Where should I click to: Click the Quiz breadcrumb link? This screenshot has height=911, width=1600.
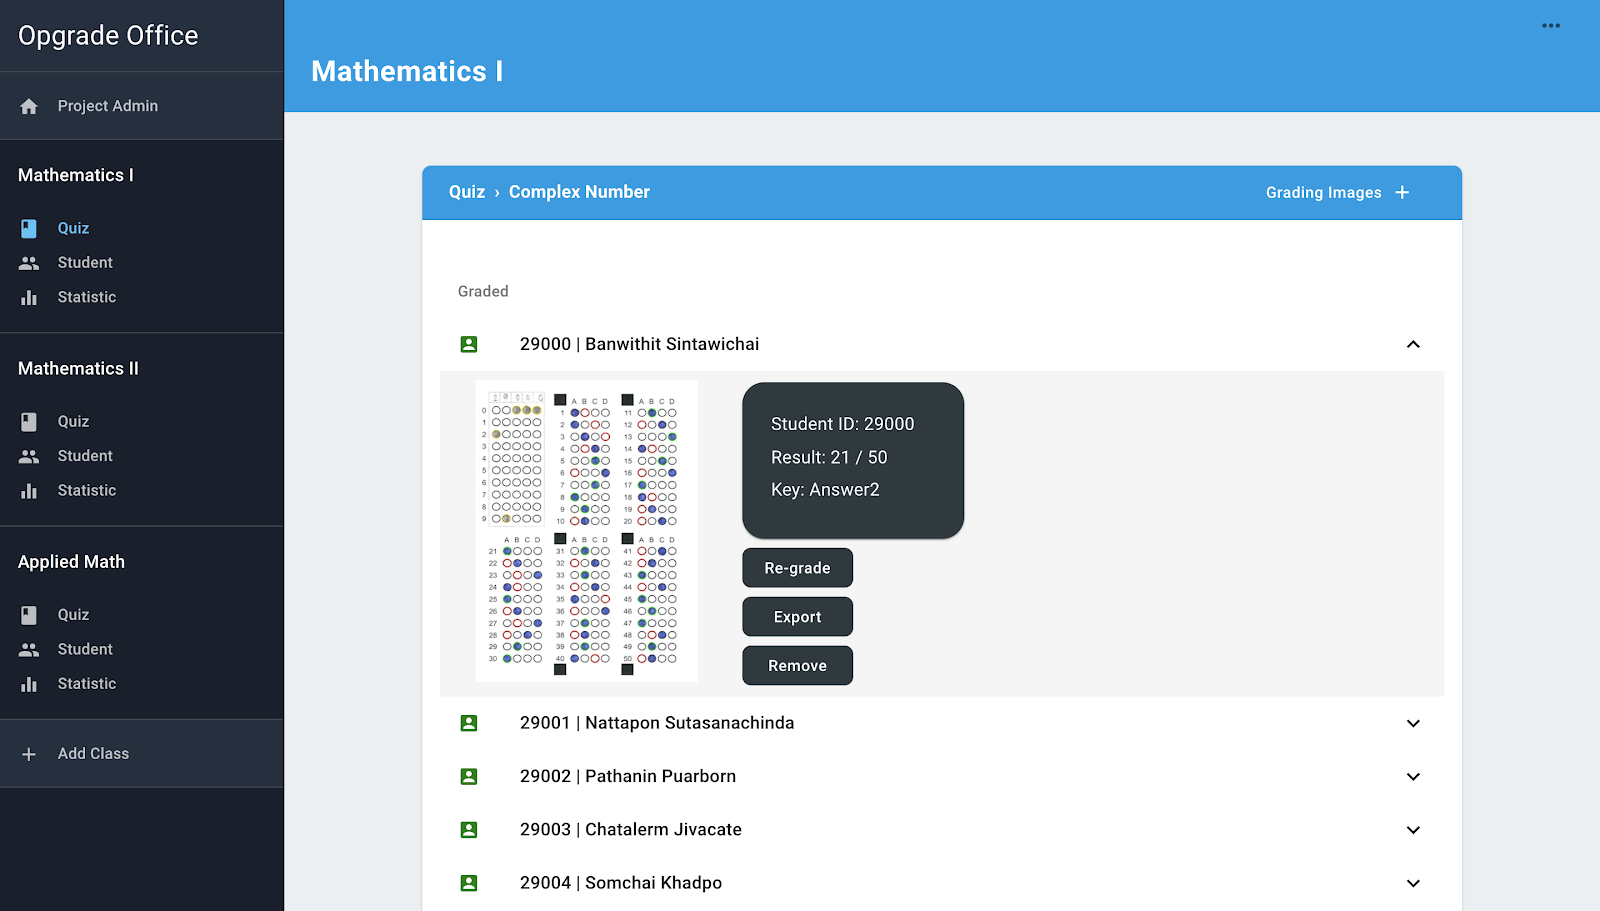(466, 192)
